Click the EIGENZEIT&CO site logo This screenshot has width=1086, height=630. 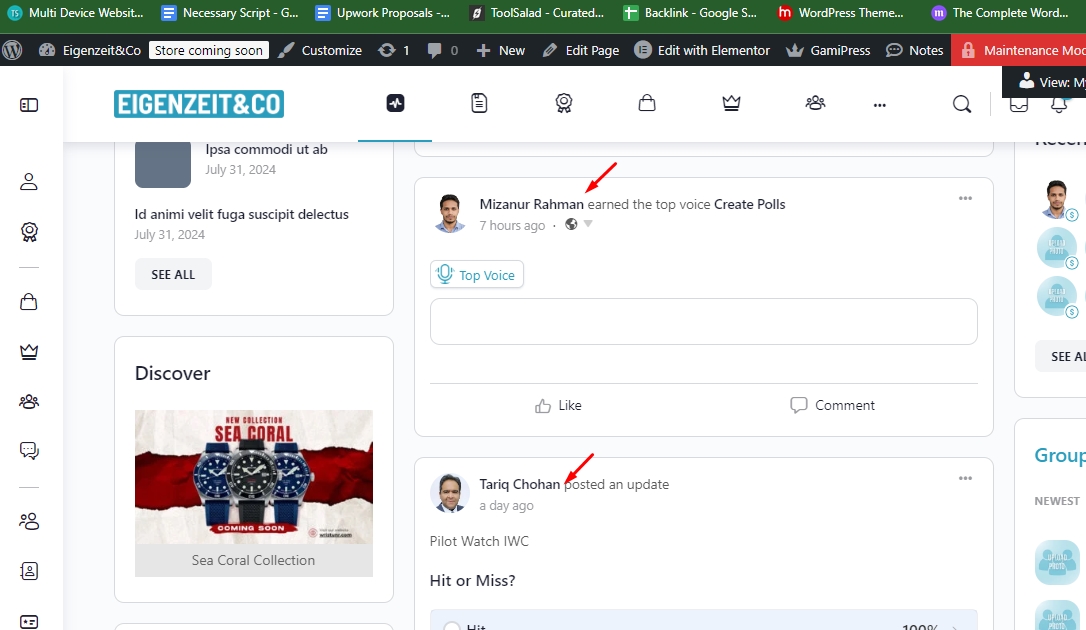199,104
